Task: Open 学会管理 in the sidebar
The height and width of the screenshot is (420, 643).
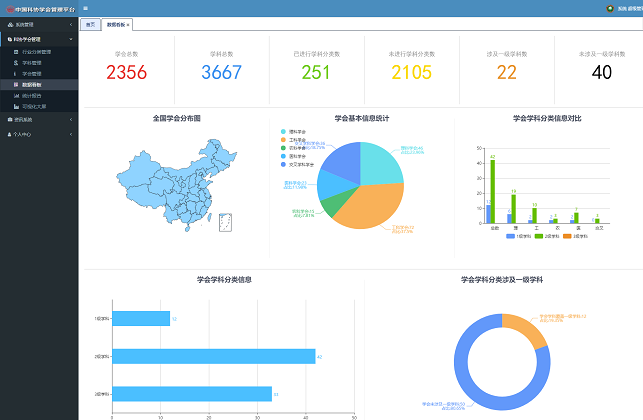Action: point(39,74)
